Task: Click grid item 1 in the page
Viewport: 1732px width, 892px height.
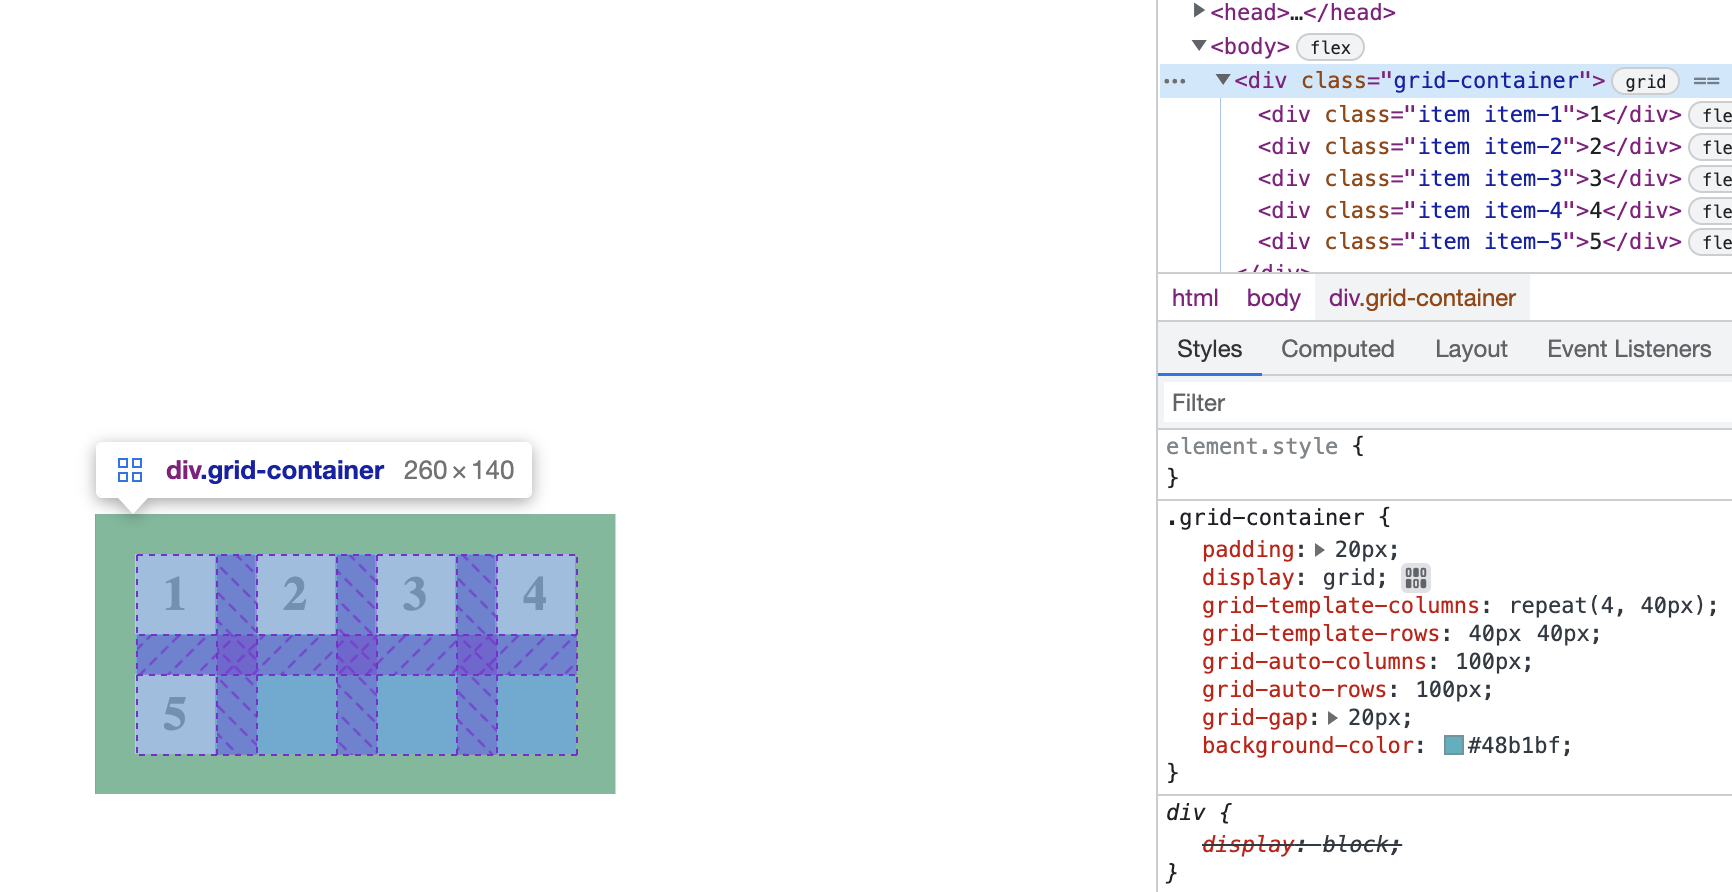Action: (176, 594)
